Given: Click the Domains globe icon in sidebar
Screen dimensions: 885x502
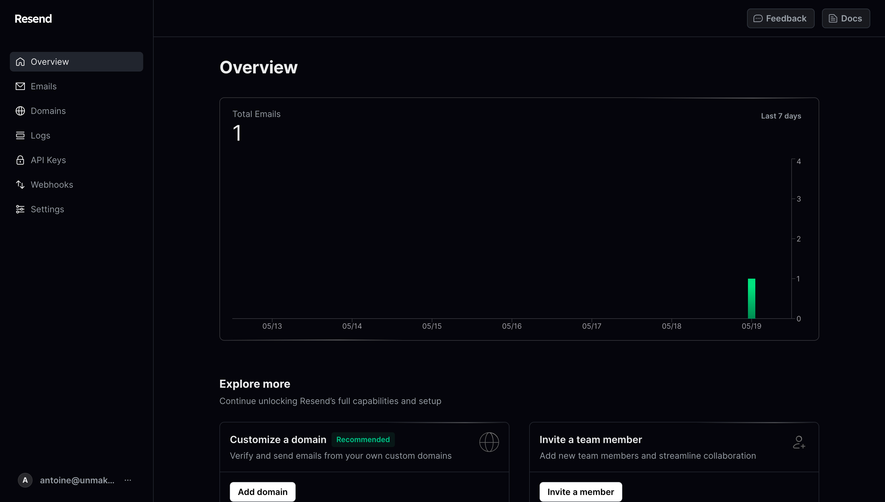Looking at the screenshot, I should click(20, 111).
